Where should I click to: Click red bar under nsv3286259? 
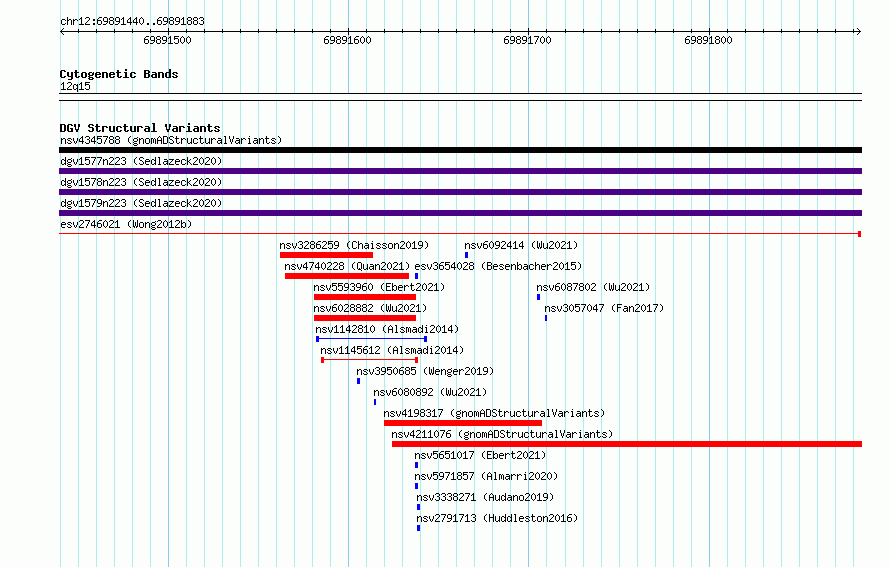tap(326, 255)
